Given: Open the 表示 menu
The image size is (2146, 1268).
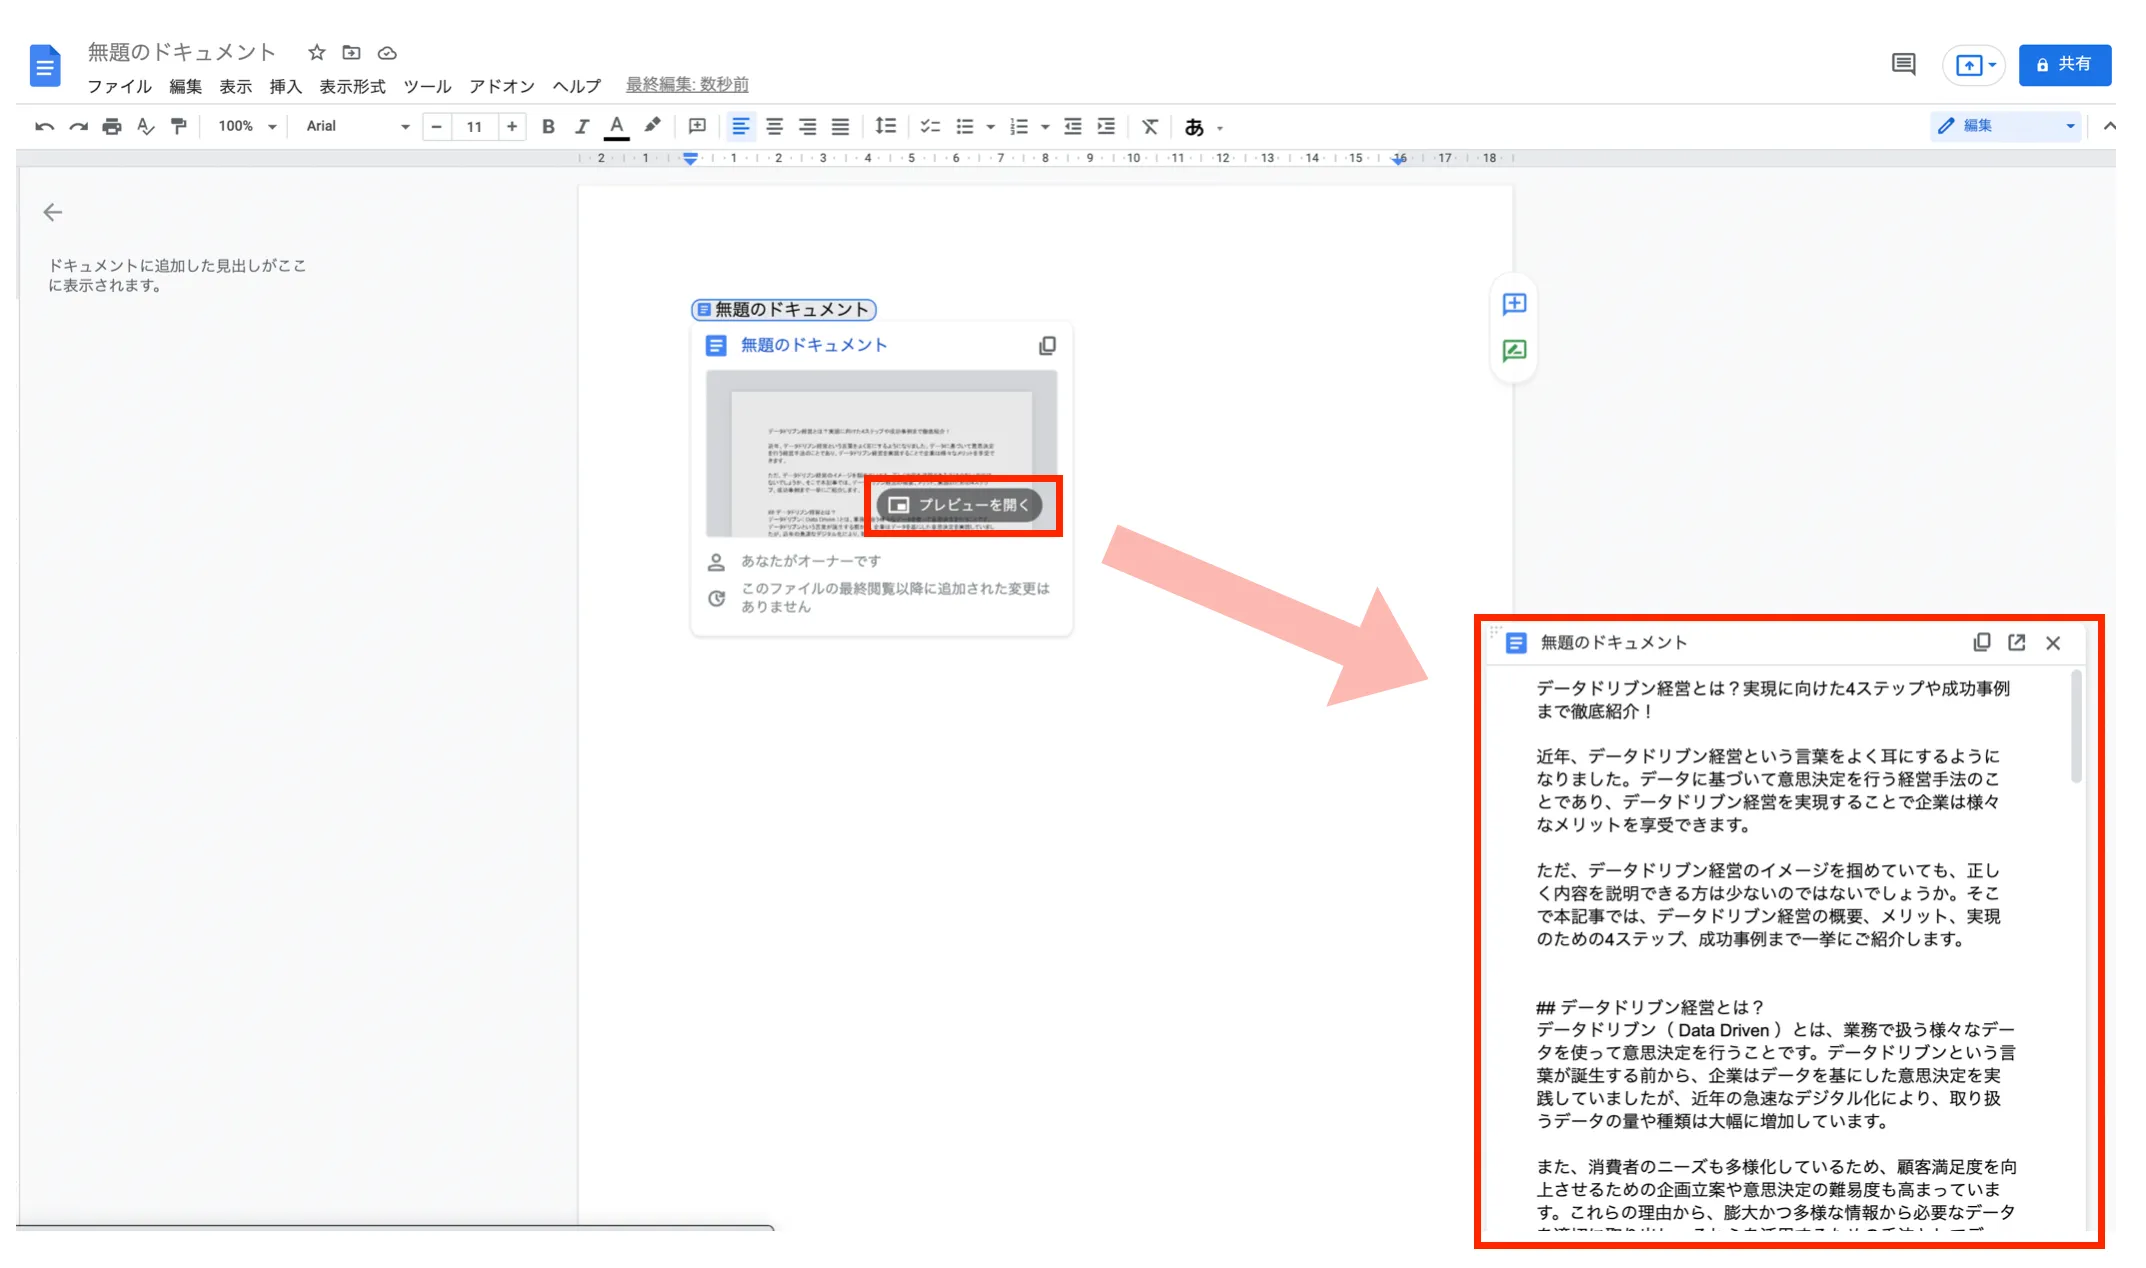Looking at the screenshot, I should [235, 86].
